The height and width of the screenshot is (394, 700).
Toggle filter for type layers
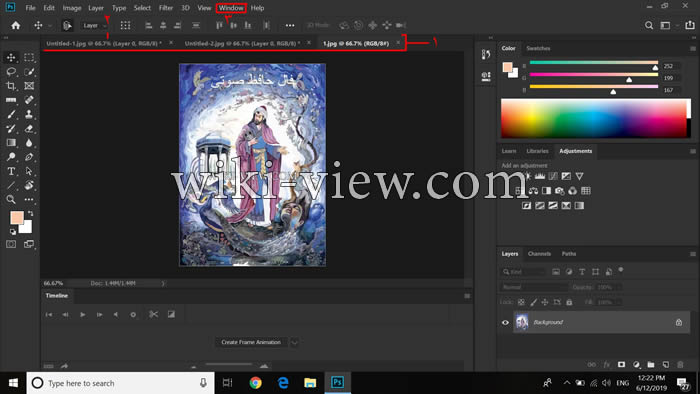pos(582,272)
